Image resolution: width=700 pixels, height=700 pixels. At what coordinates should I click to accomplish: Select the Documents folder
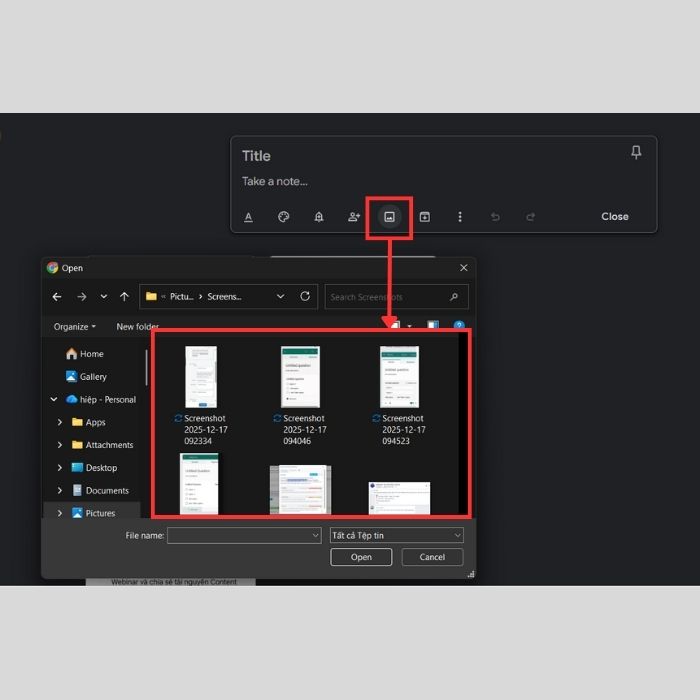(100, 491)
